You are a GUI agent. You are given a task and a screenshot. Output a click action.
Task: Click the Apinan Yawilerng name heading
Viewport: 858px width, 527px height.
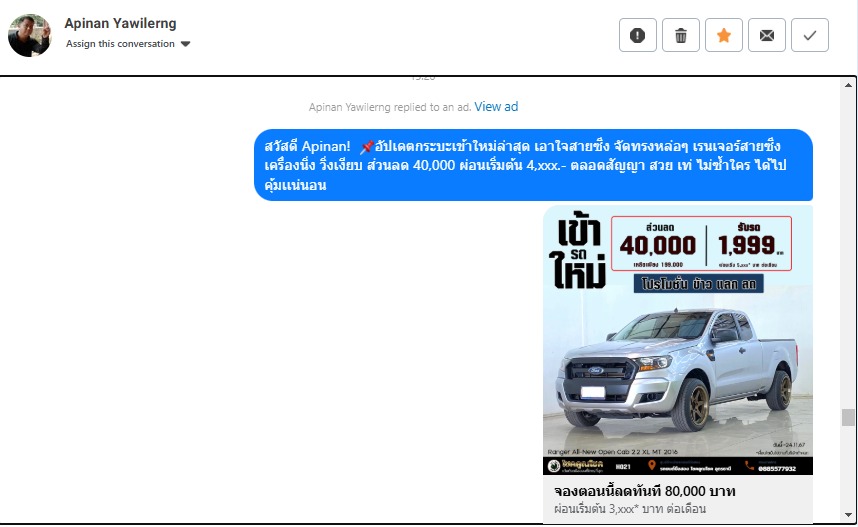(x=120, y=24)
